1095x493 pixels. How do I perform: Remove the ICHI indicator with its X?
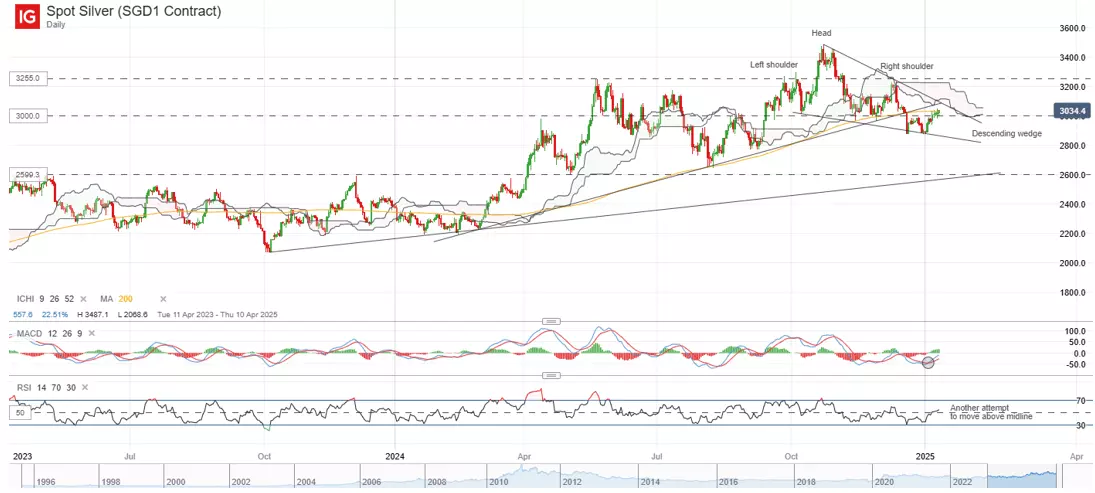tap(83, 299)
